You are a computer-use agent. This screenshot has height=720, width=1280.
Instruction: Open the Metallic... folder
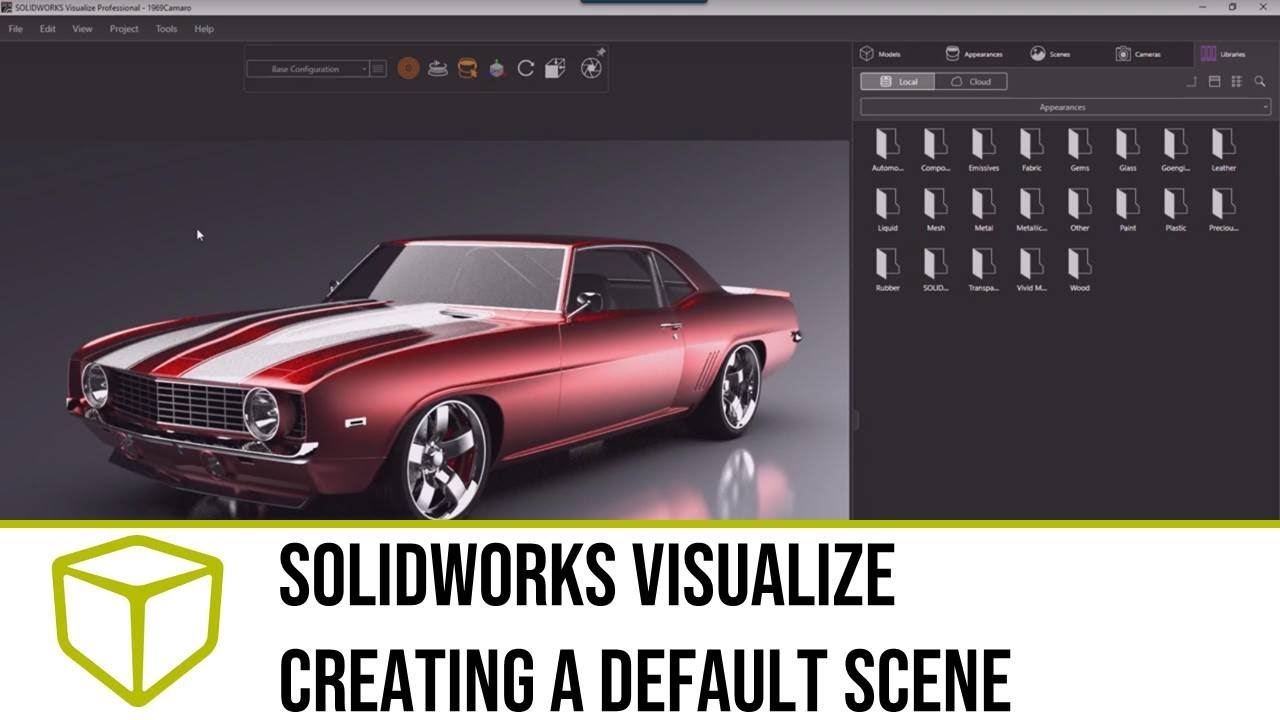click(x=1031, y=210)
